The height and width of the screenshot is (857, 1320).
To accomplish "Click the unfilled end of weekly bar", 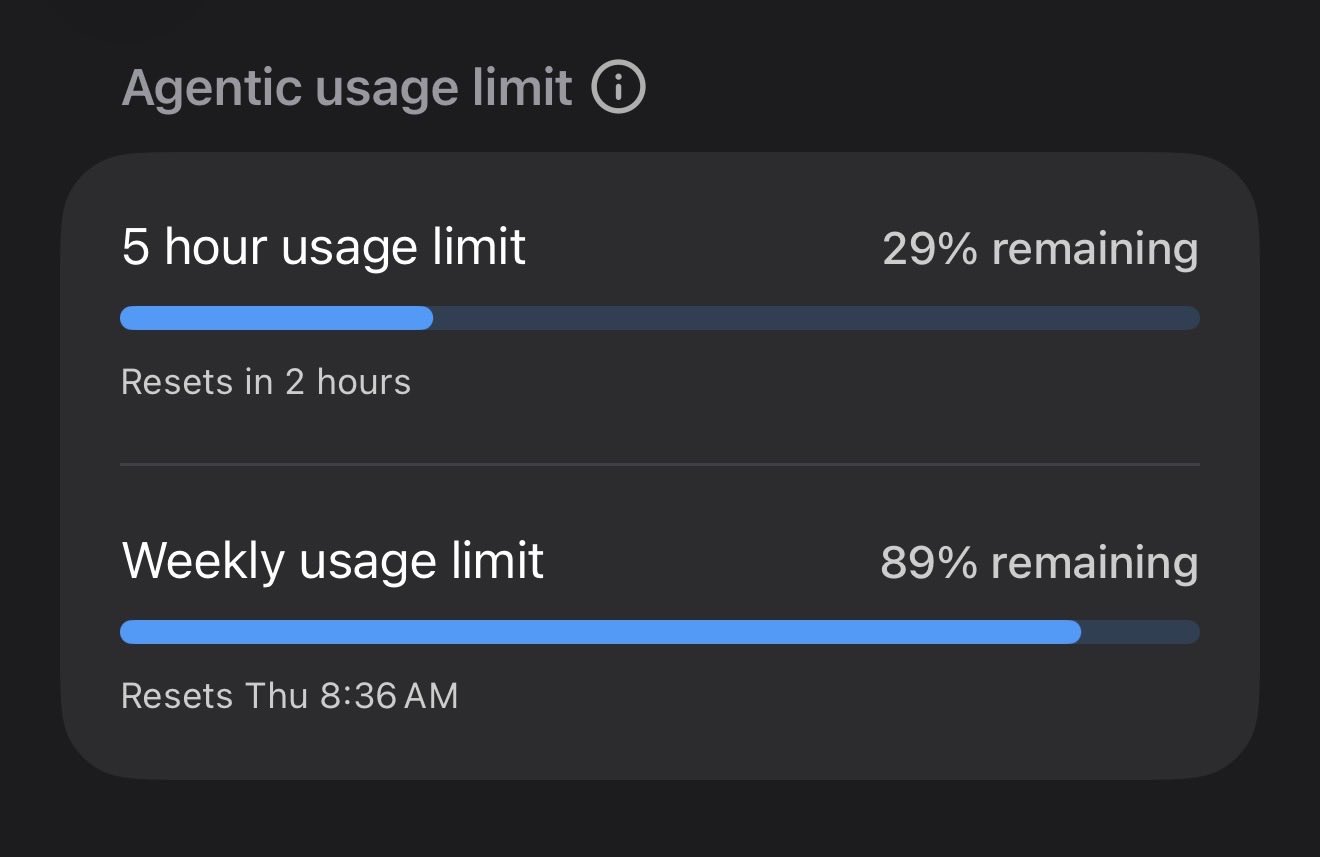I will coord(1141,632).
